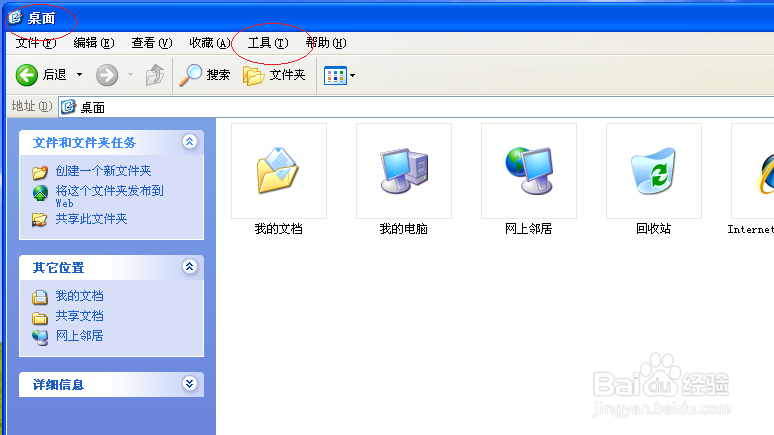This screenshot has height=435, width=774.
Task: Click the Up one level folder icon
Action: pyautogui.click(x=155, y=75)
